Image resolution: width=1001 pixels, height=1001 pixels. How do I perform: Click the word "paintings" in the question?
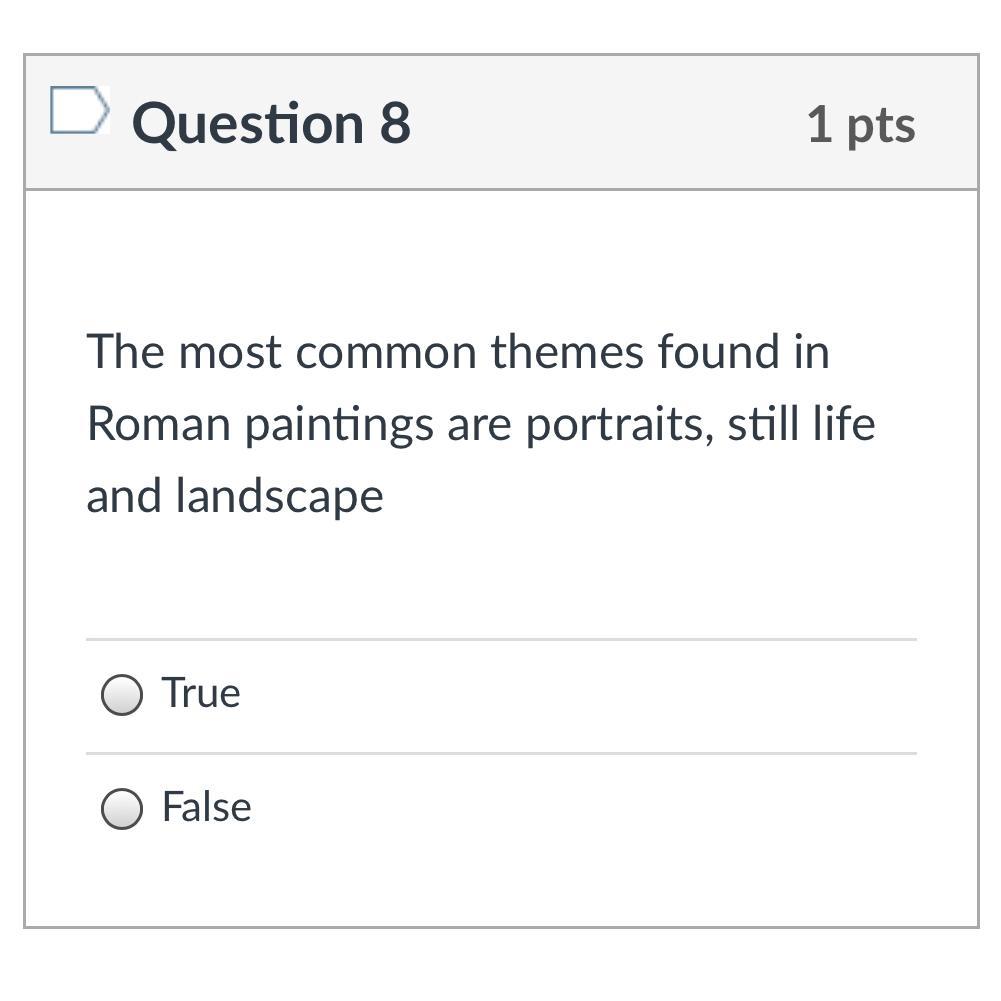(x=340, y=424)
